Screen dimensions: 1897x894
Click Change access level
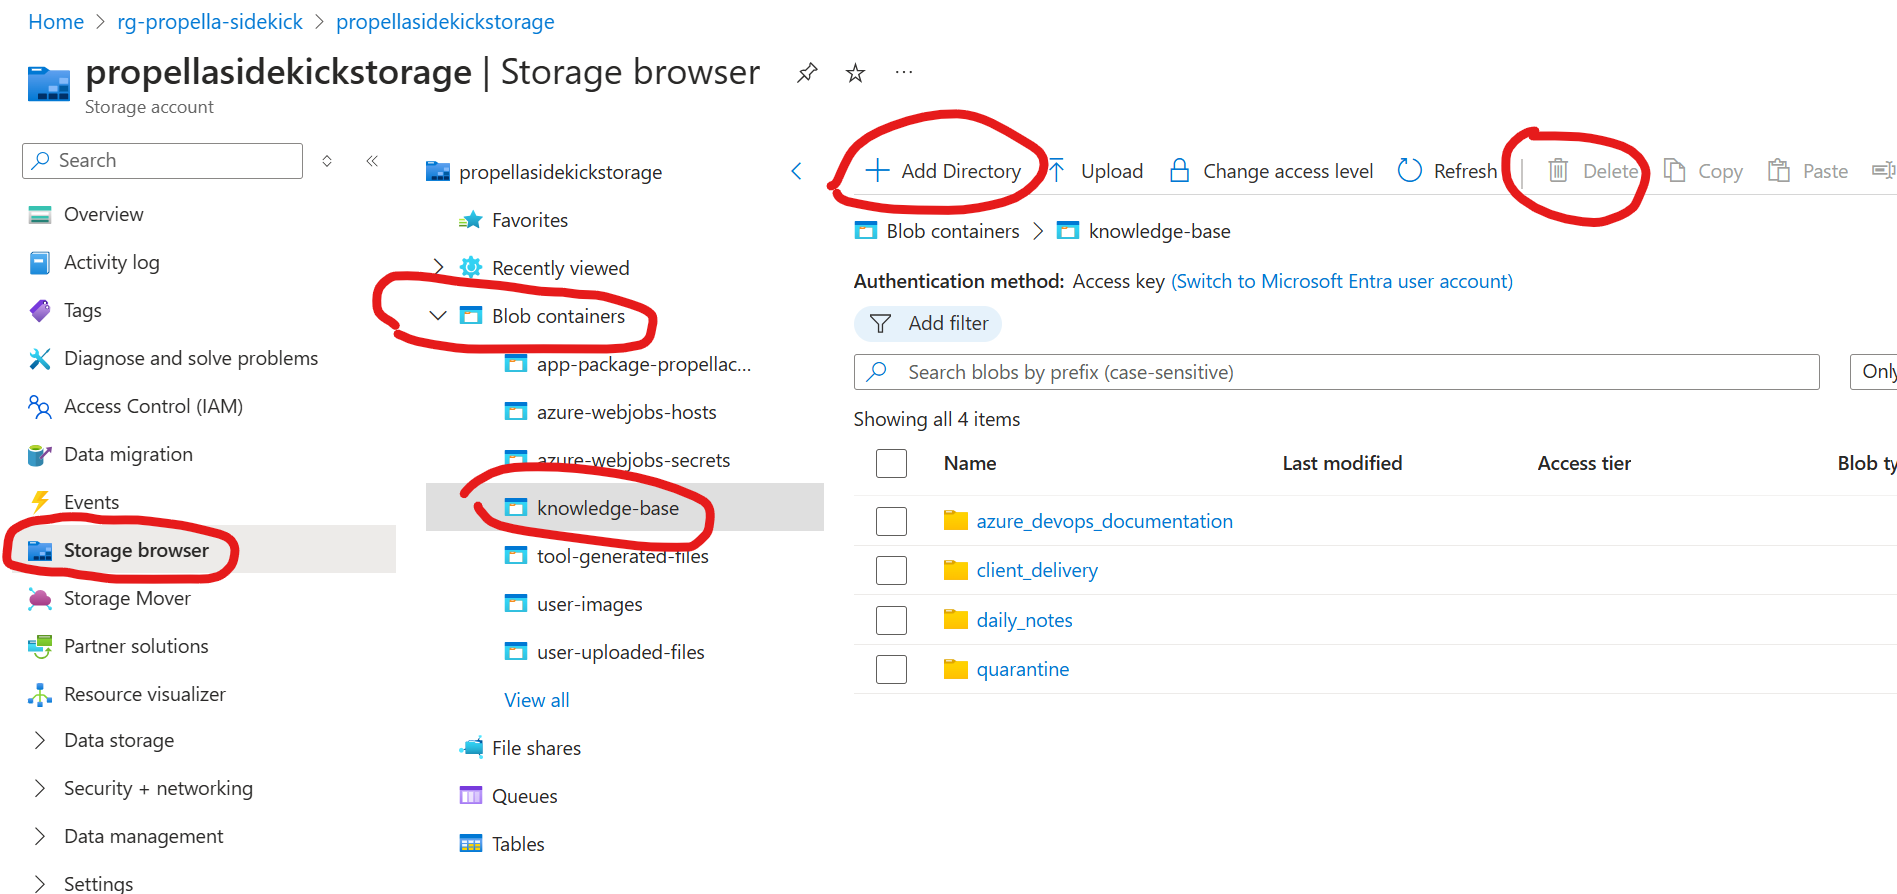click(x=1271, y=171)
